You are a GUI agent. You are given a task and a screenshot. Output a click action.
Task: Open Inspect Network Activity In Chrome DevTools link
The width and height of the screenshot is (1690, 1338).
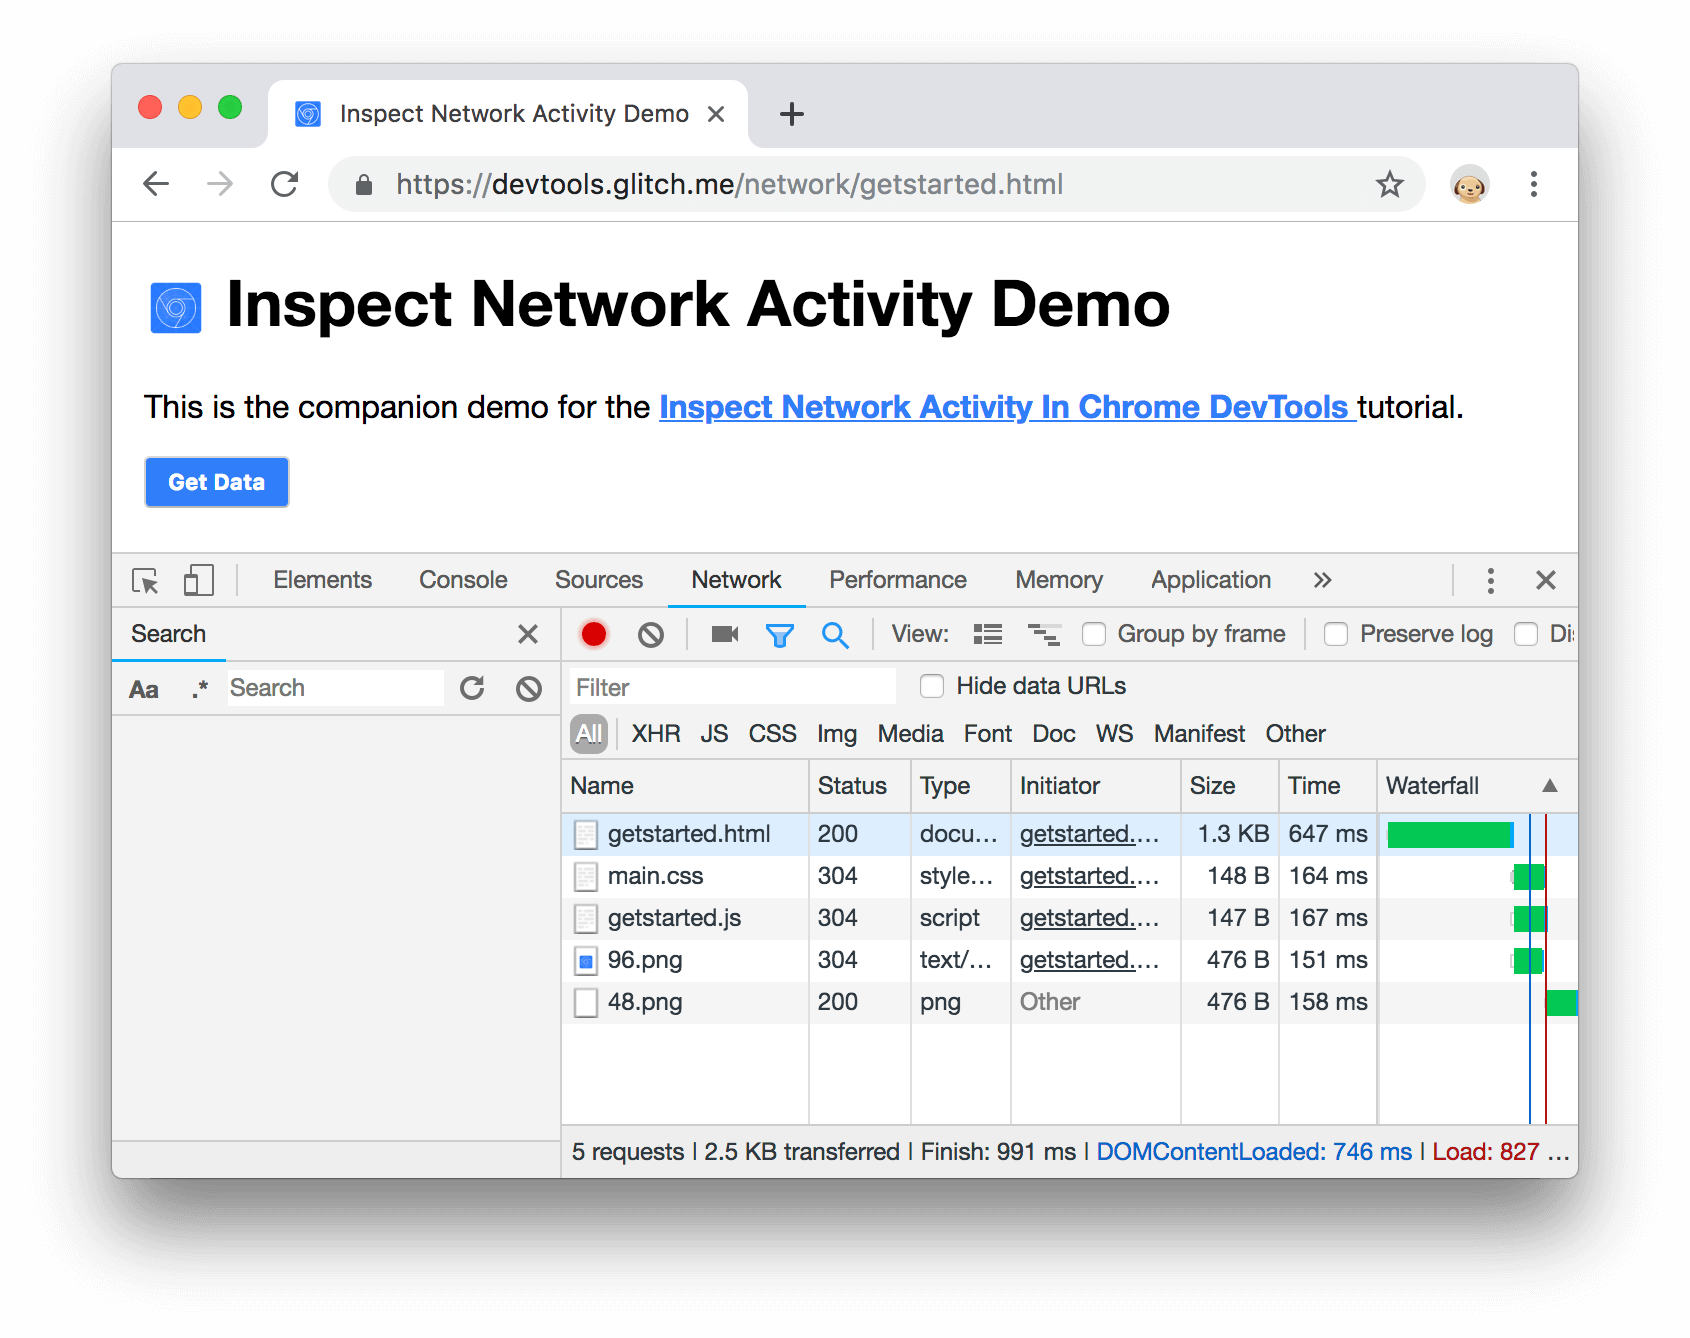point(1006,407)
